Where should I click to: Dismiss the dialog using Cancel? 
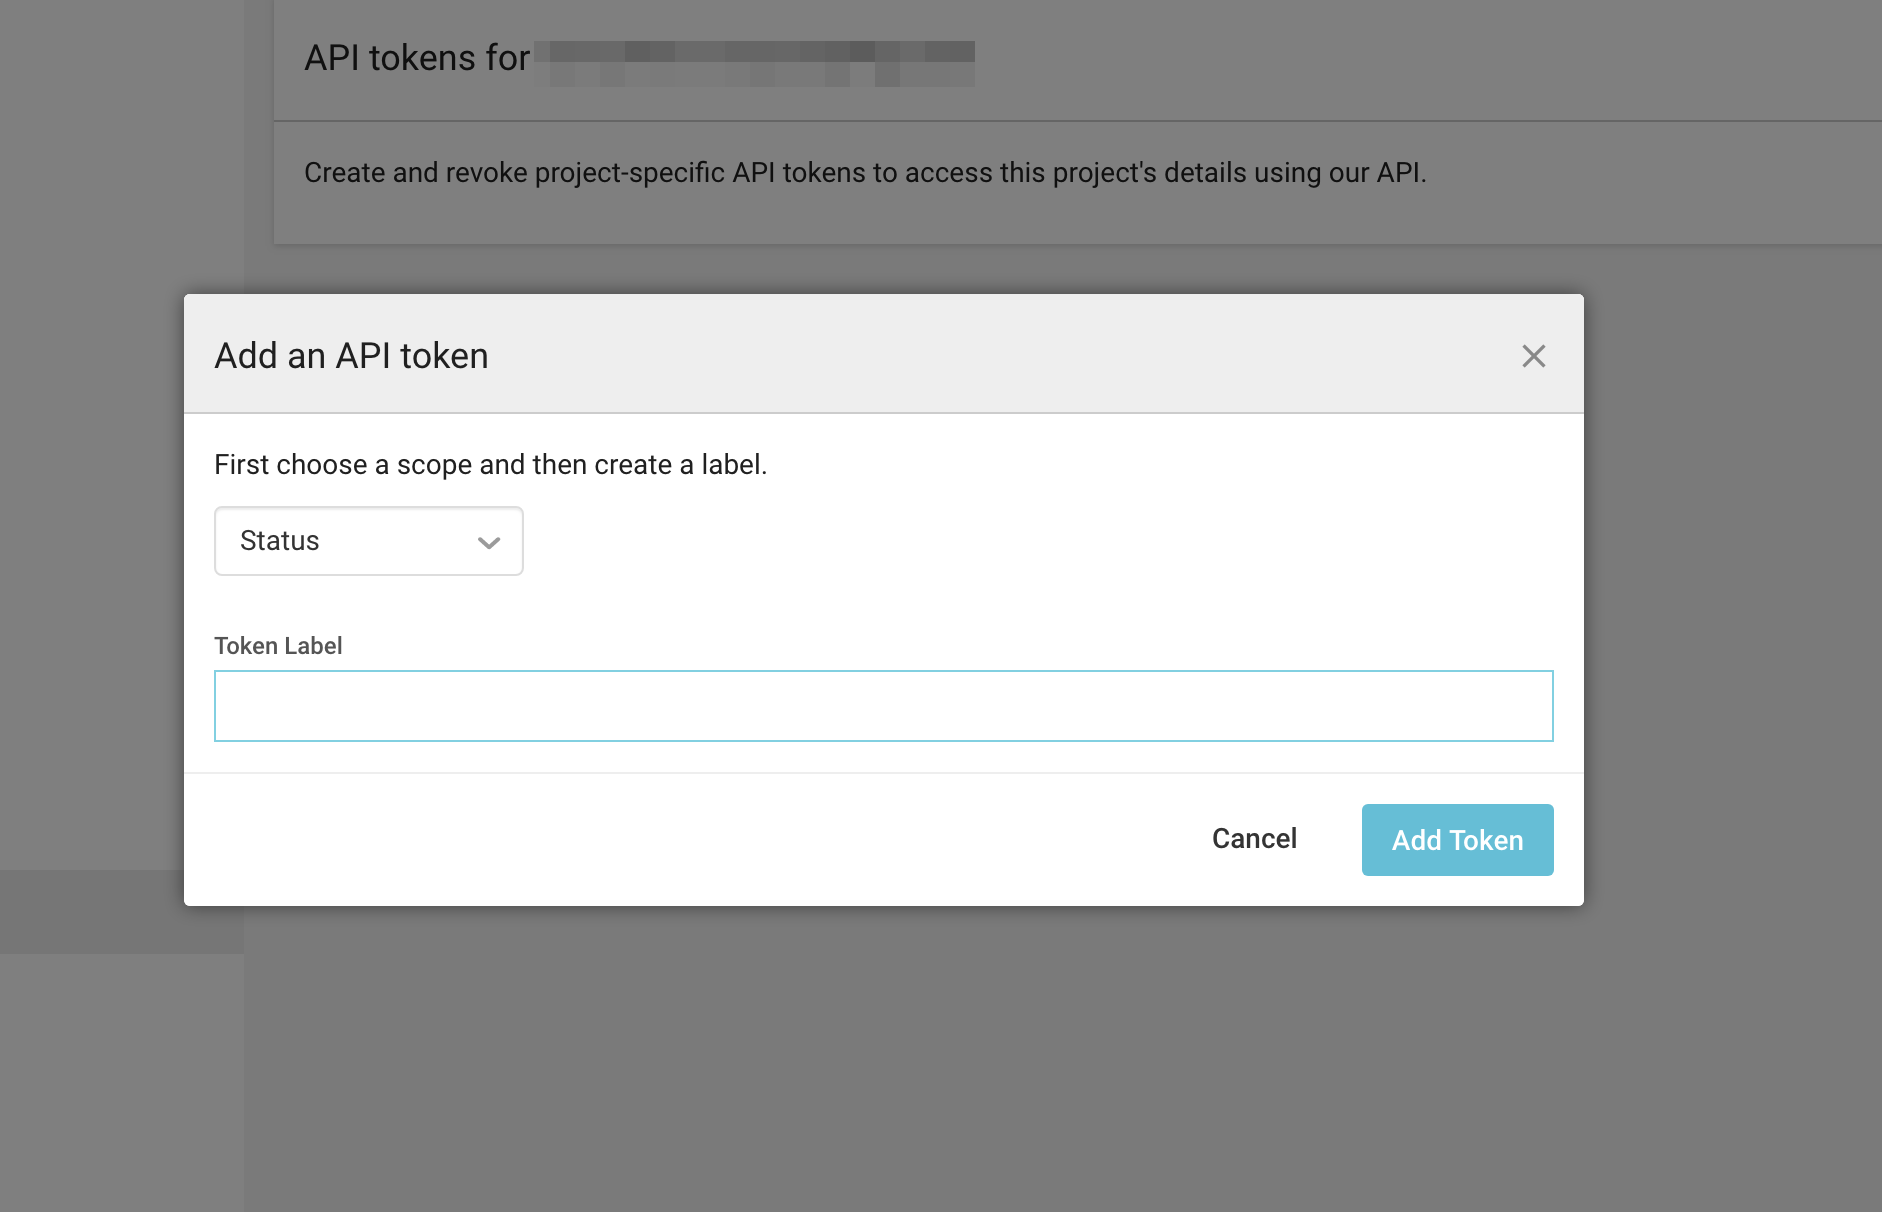tap(1254, 839)
